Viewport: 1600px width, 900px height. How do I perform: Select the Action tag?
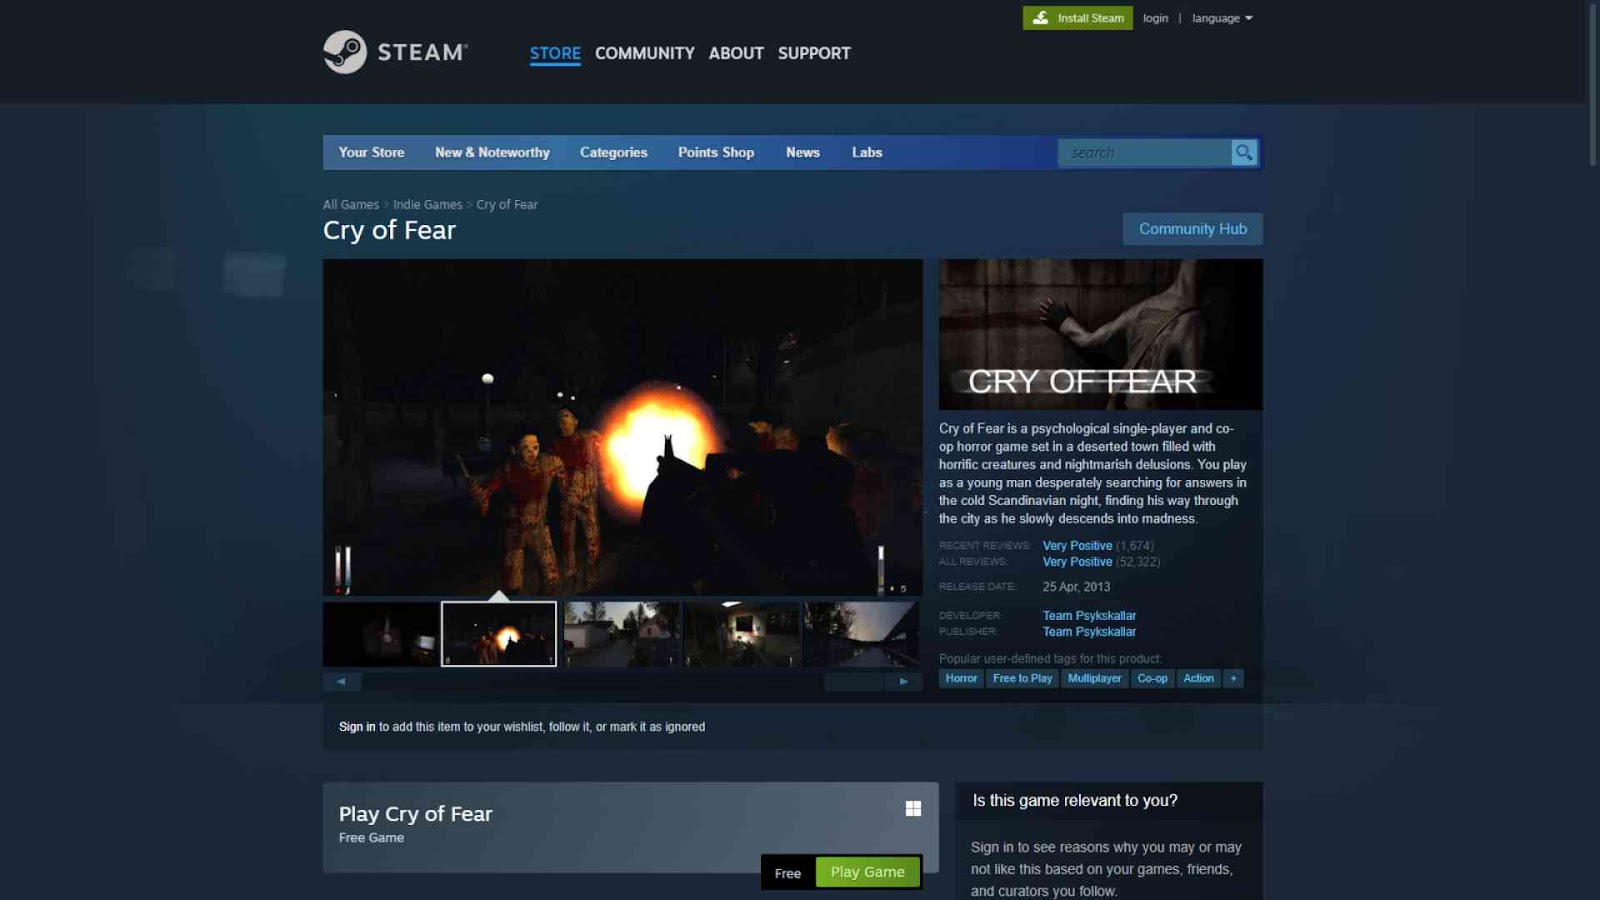[1198, 678]
